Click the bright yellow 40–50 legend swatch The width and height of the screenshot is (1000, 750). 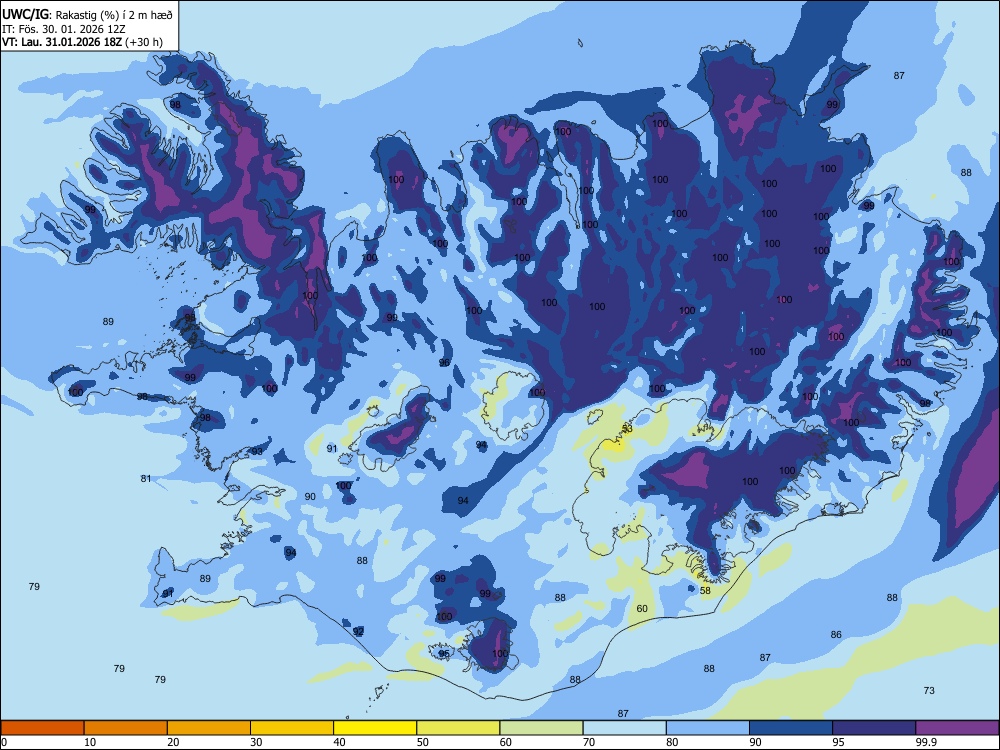375,728
